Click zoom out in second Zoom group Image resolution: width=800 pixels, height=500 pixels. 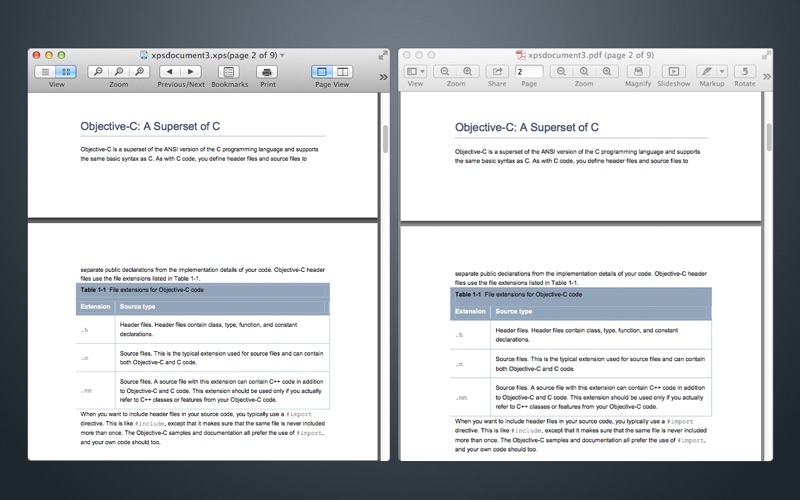coord(561,71)
